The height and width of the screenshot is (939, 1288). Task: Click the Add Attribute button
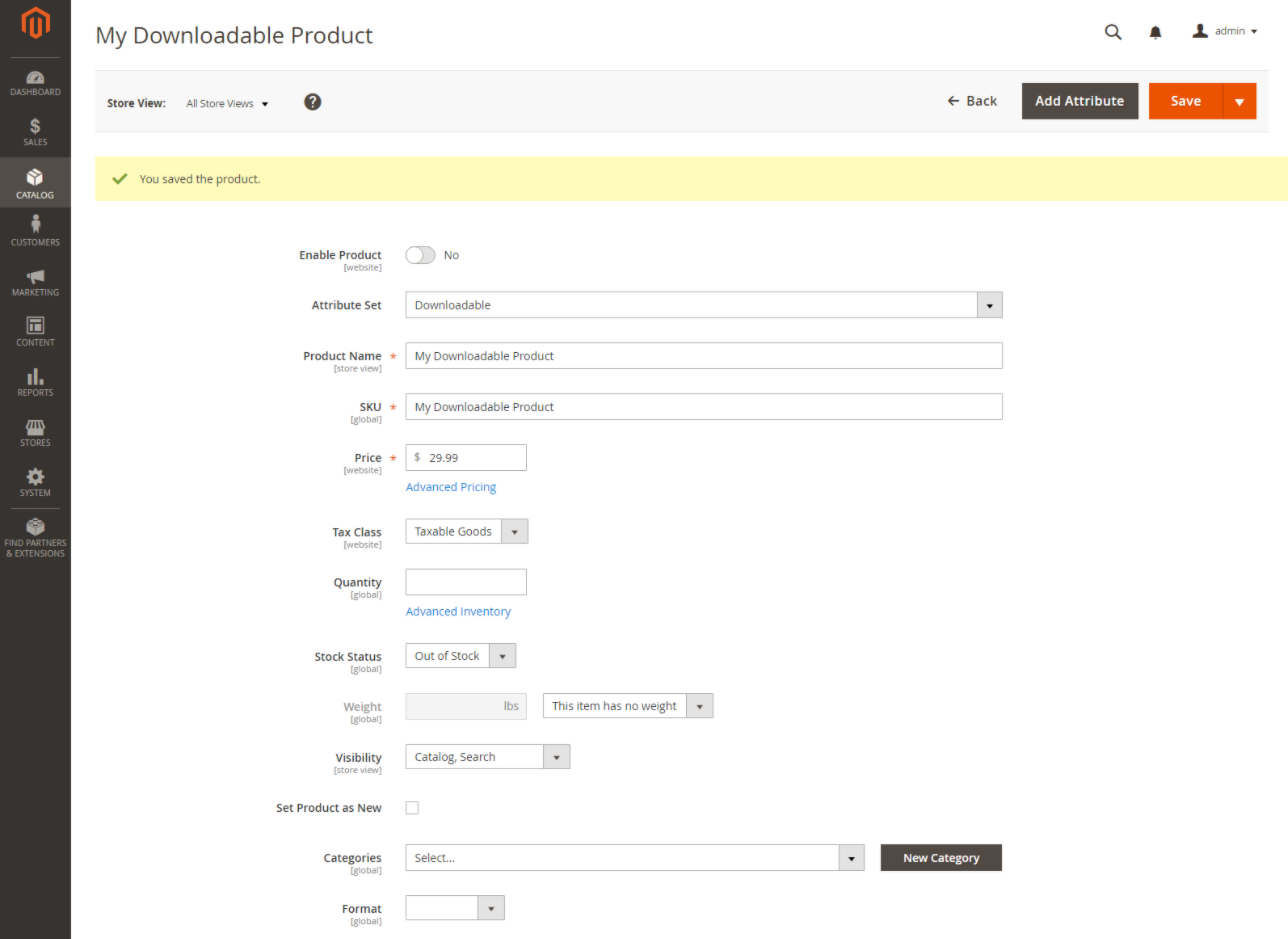pyautogui.click(x=1079, y=101)
